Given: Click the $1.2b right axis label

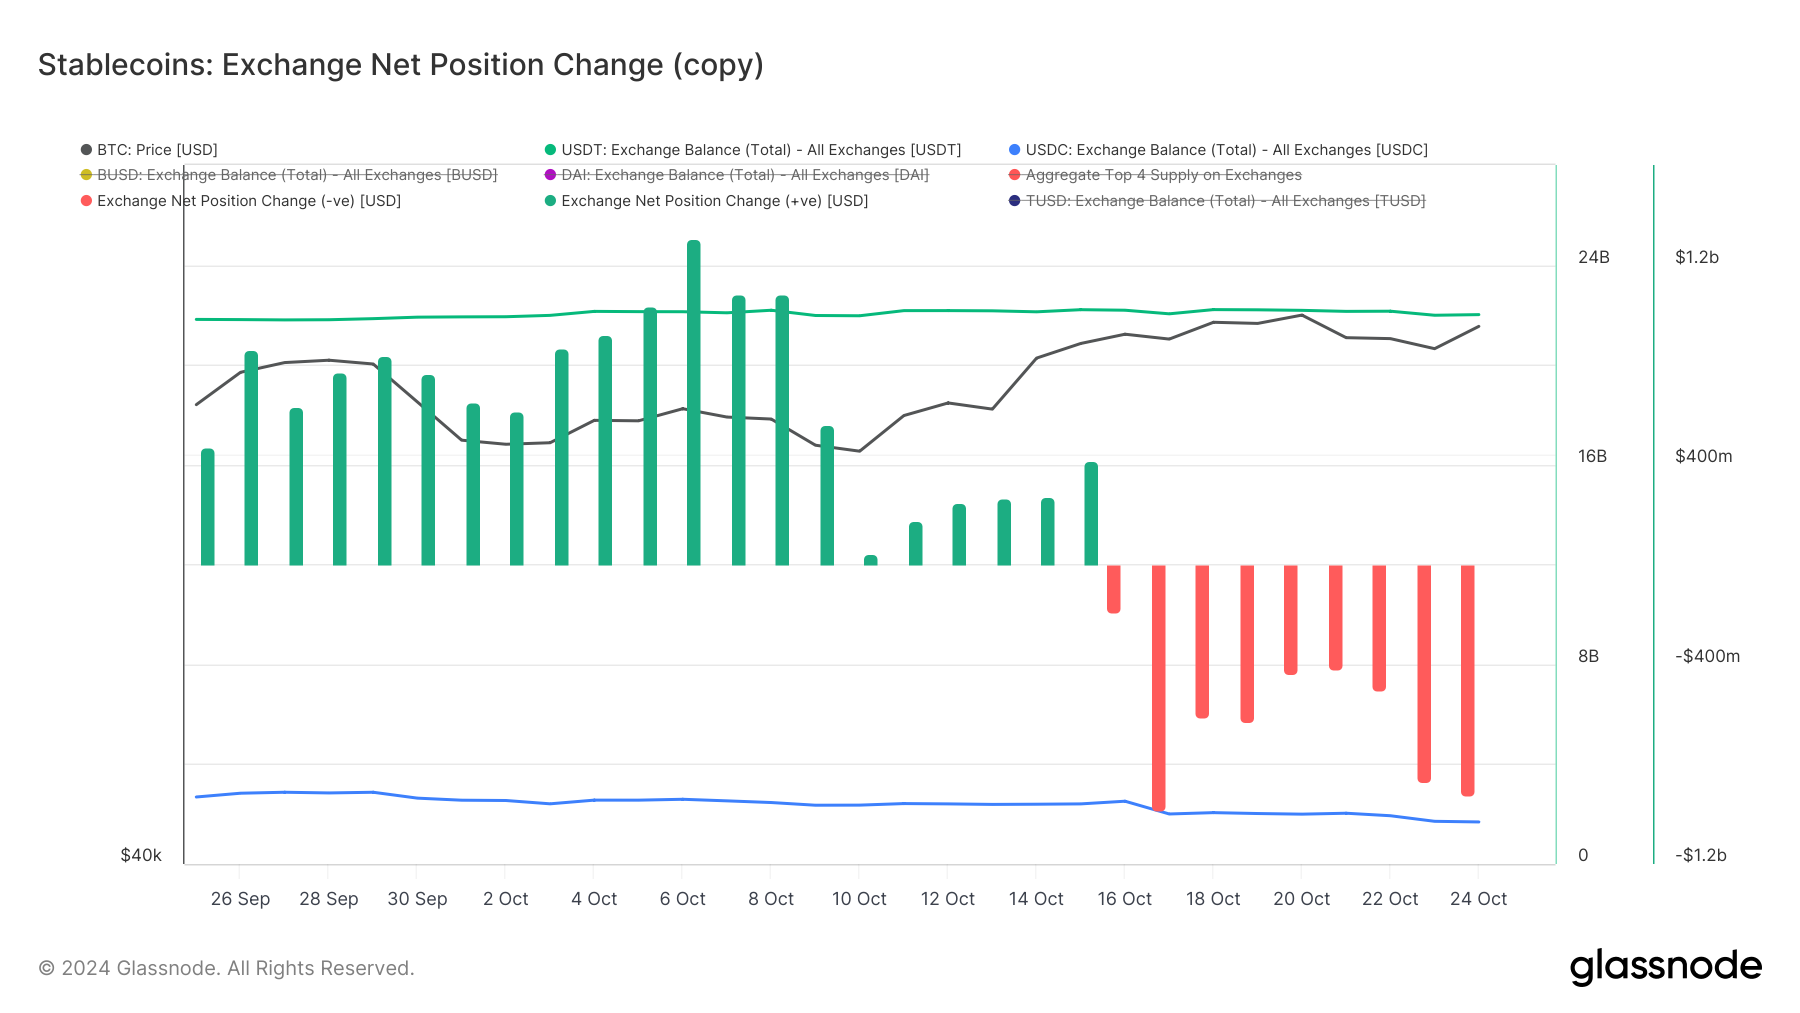Looking at the screenshot, I should coord(1697,257).
